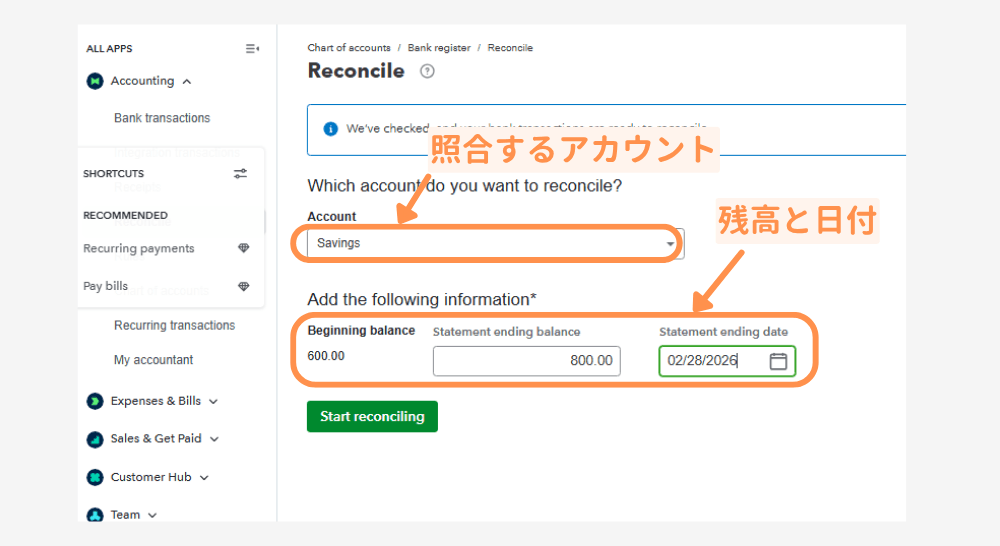1000x546 pixels.
Task: Expand the Expenses & Bills section
Action: tap(213, 402)
